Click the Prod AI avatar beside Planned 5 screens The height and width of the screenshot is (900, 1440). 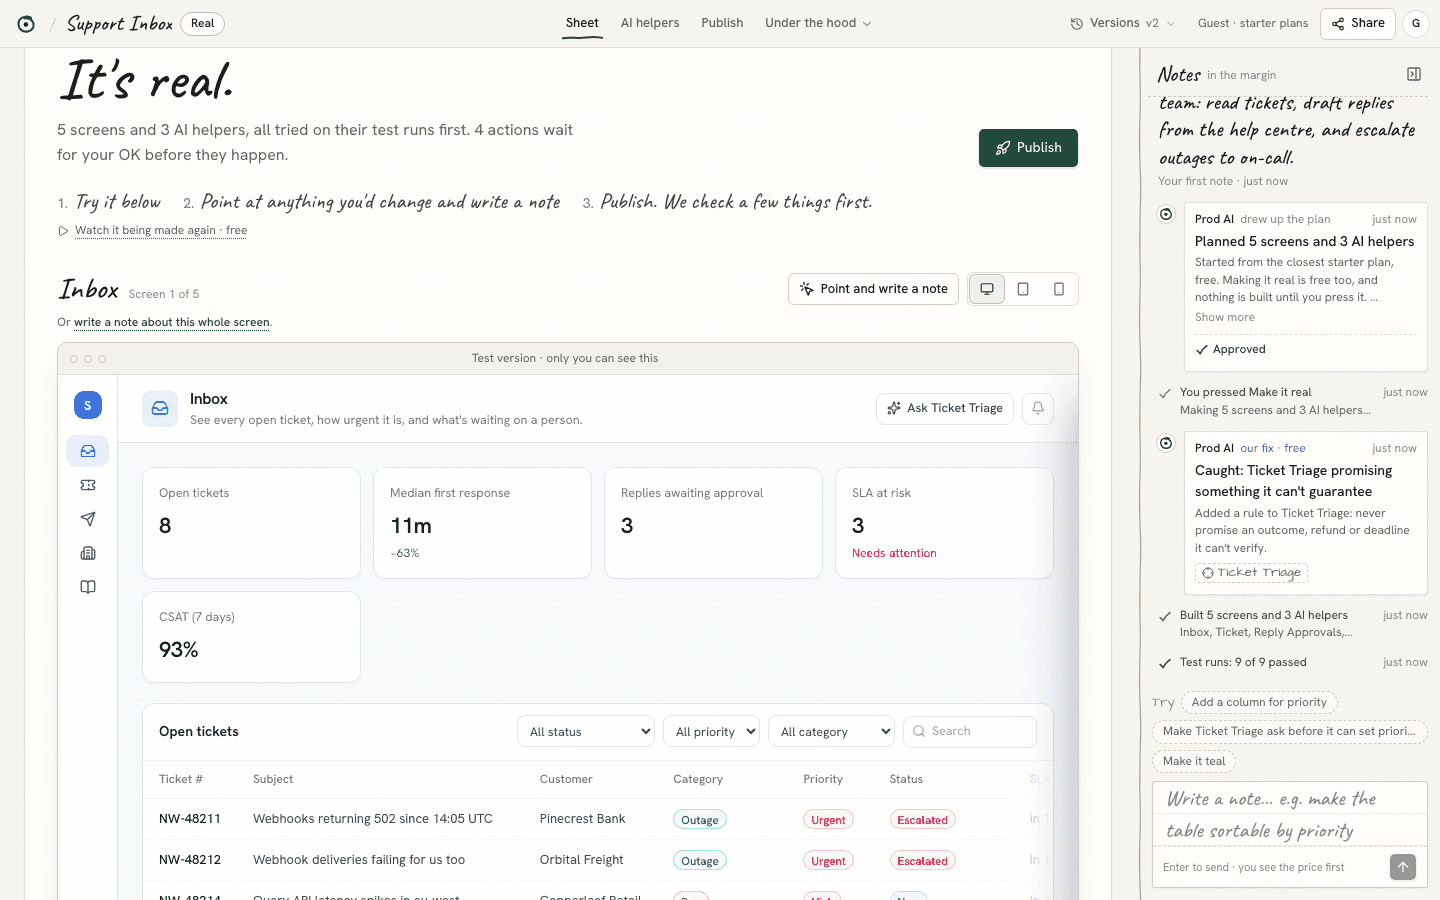1166,214
